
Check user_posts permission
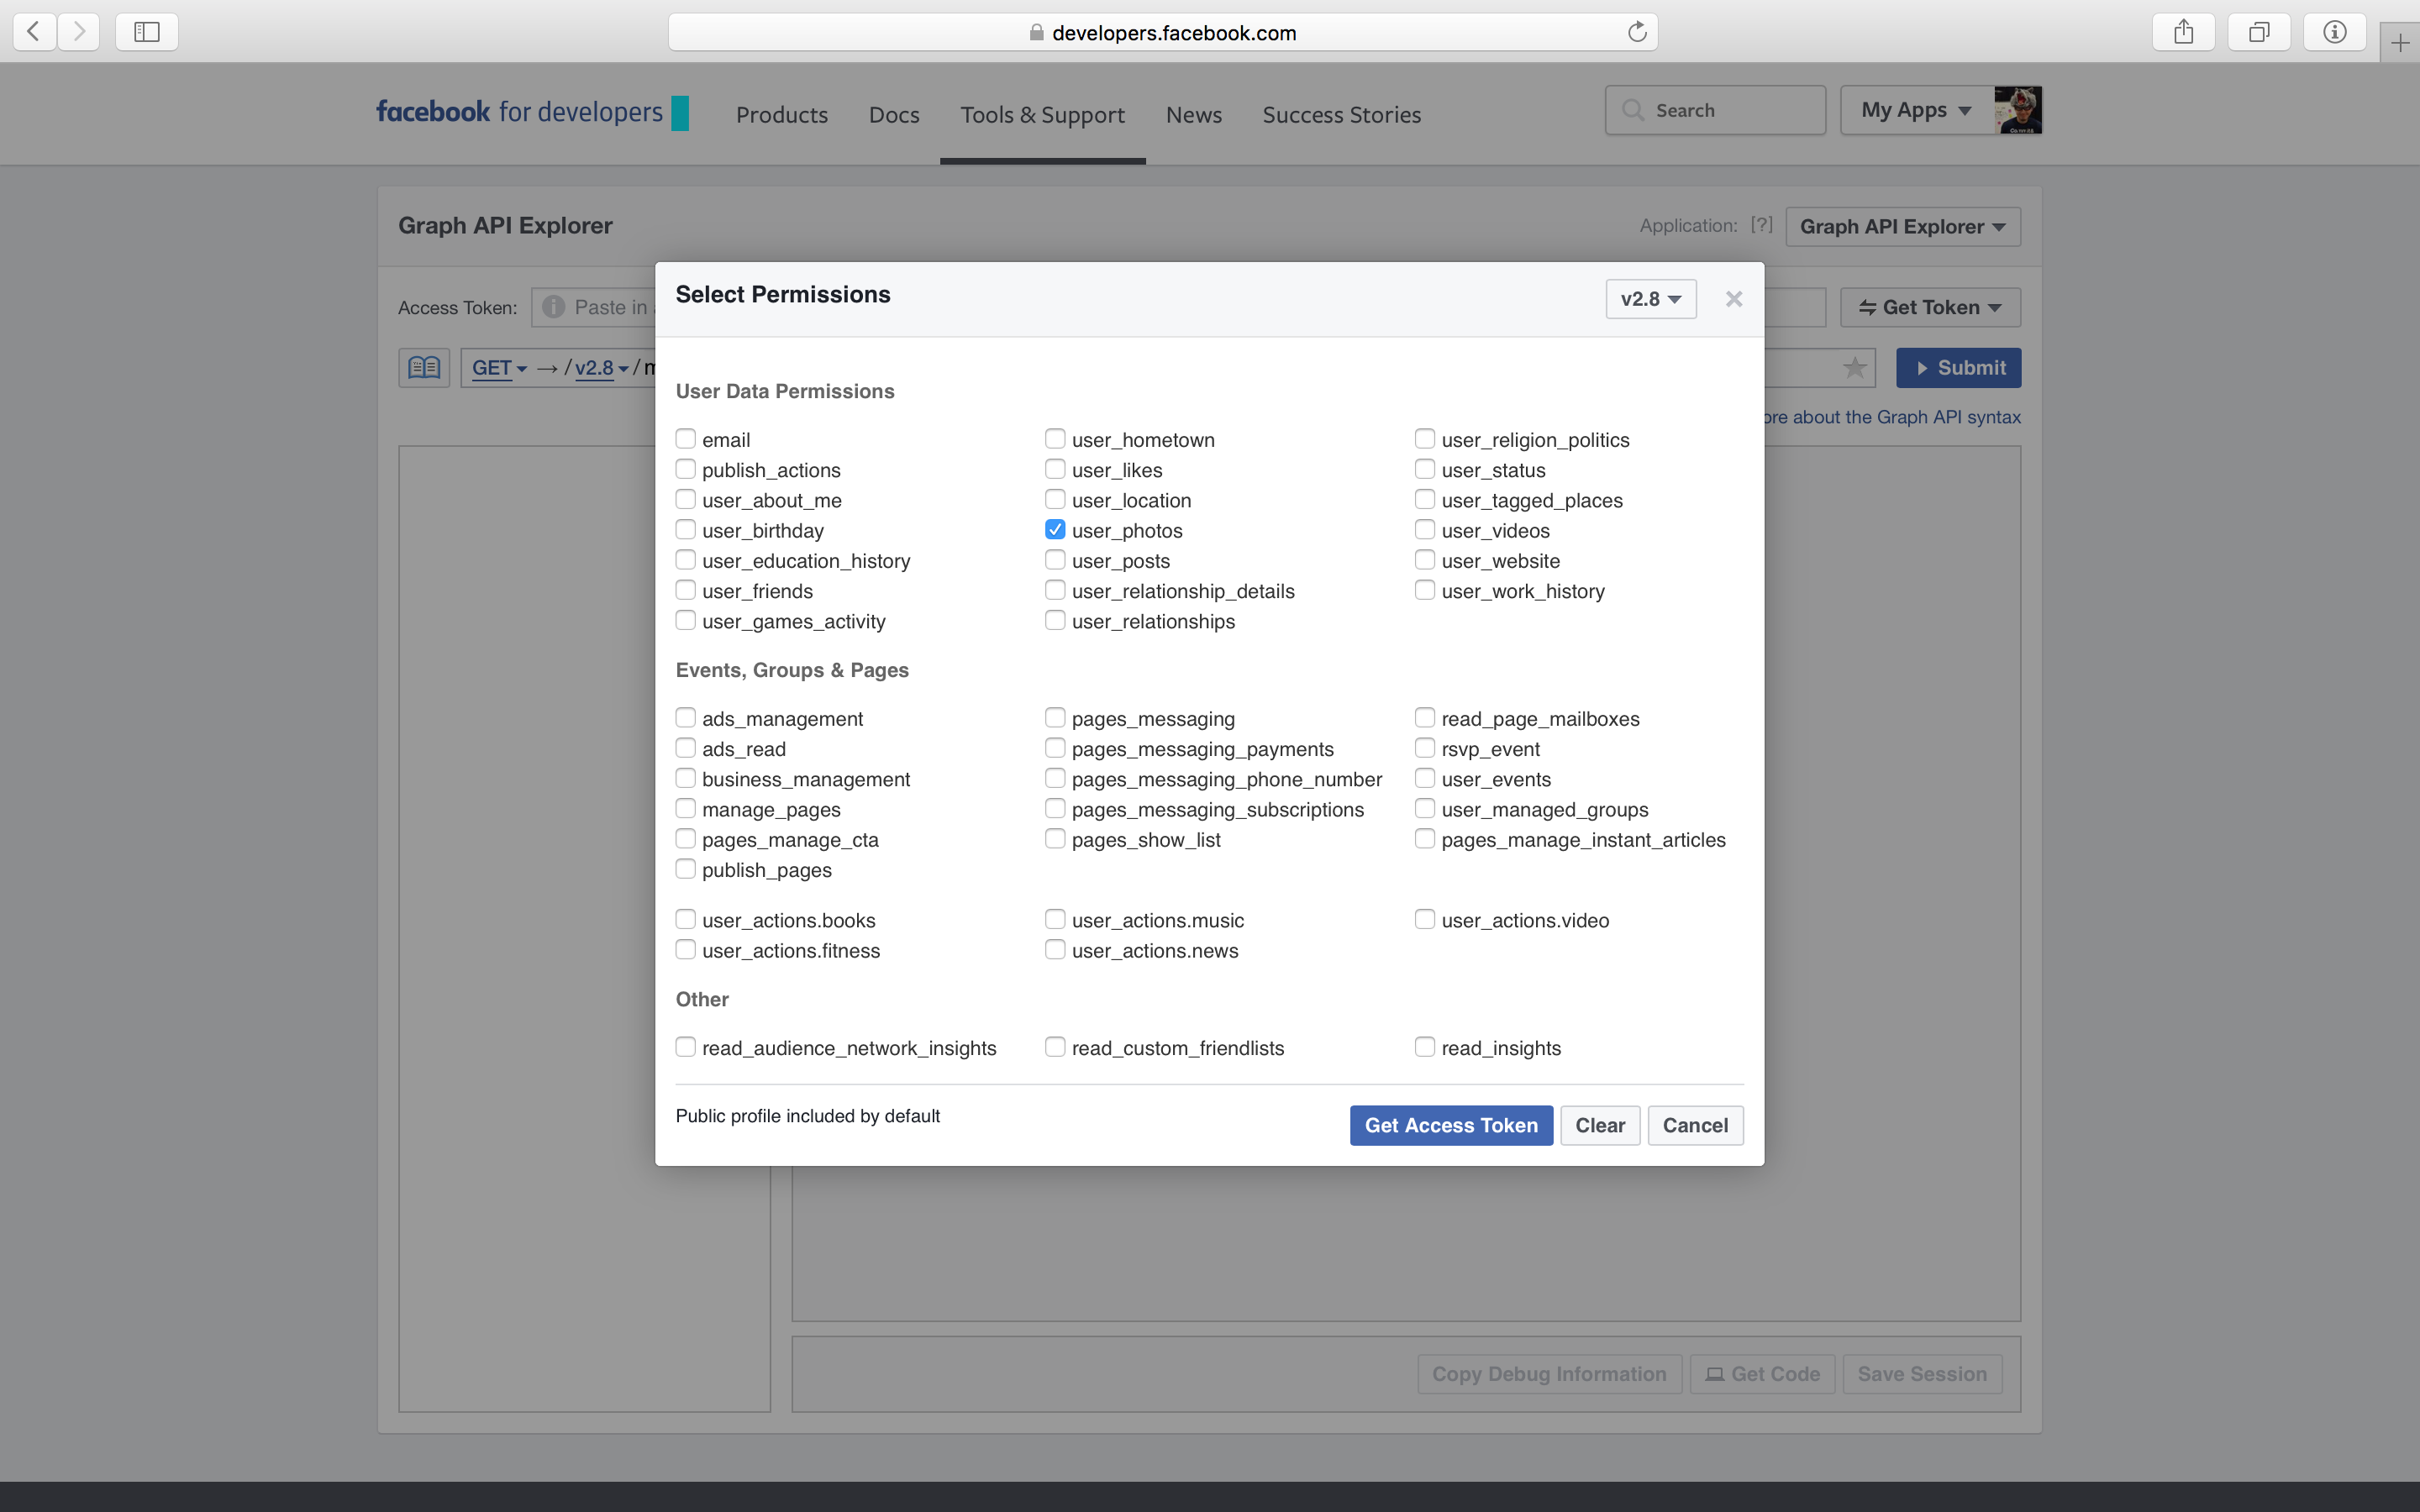pyautogui.click(x=1055, y=559)
